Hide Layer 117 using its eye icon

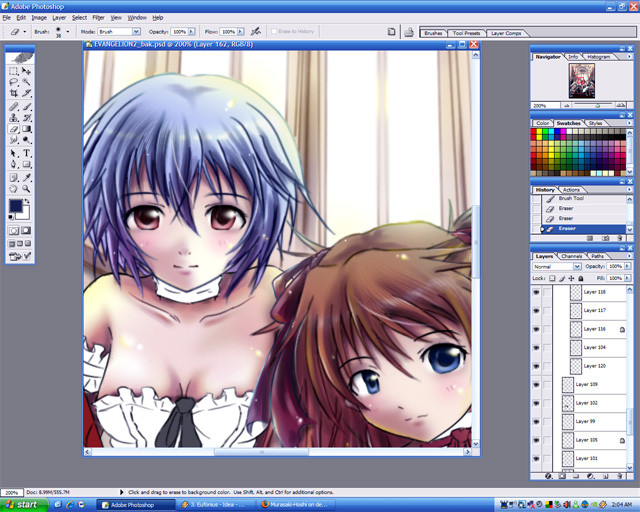(536, 311)
